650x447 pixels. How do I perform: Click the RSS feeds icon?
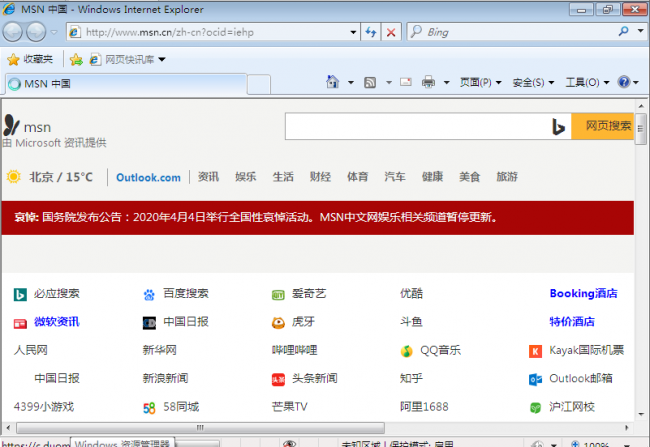pos(370,83)
